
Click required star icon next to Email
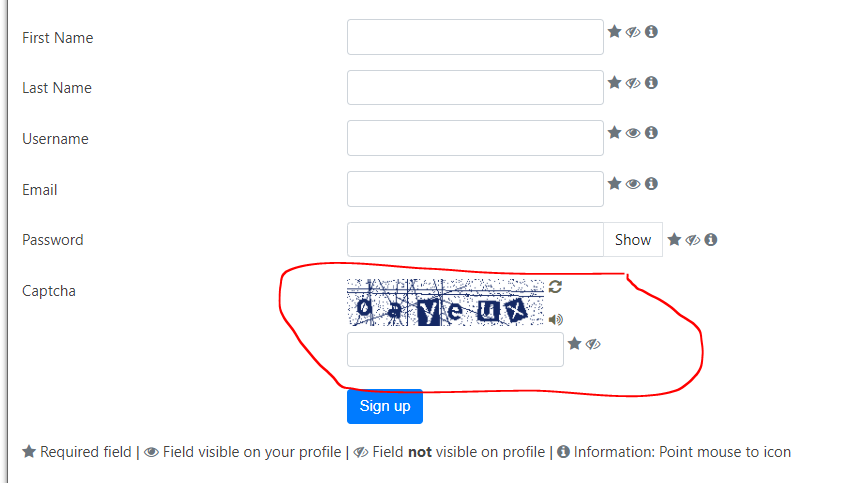click(x=614, y=183)
